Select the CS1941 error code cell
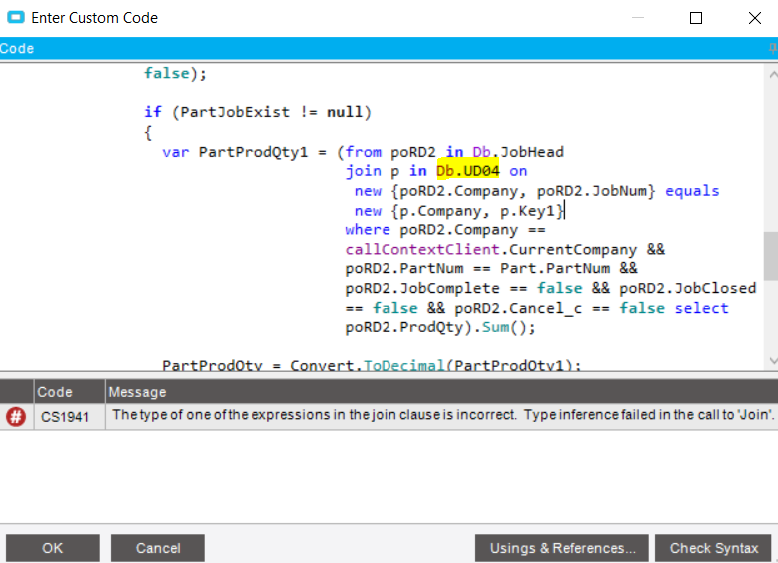 point(69,416)
